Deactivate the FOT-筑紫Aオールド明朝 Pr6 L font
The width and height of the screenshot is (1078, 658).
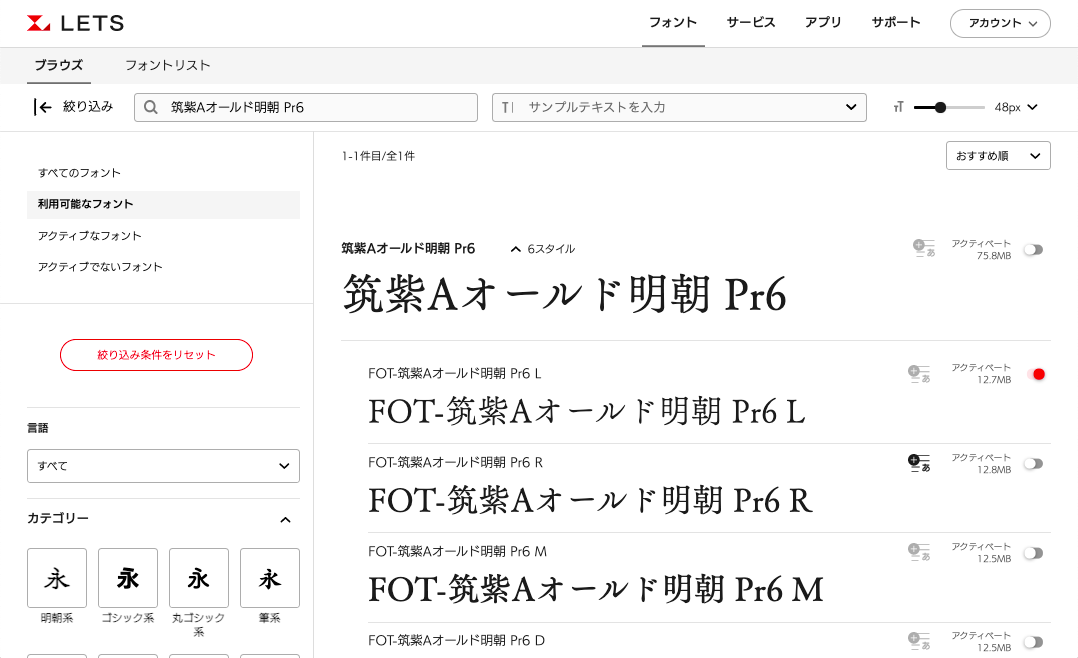coord(1035,374)
